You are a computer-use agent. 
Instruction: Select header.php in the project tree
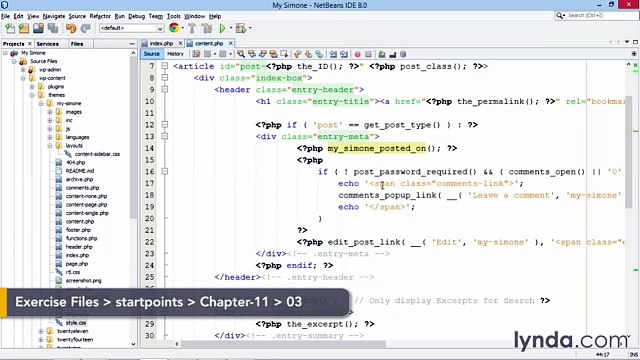pyautogui.click(x=79, y=247)
